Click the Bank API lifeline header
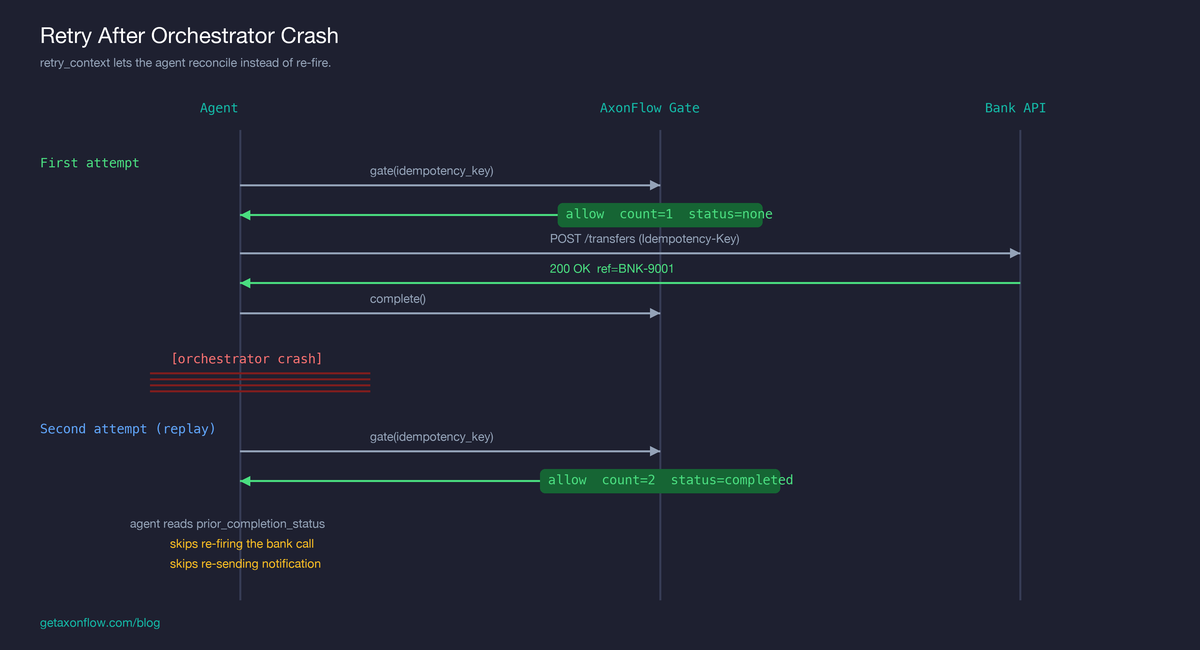 [x=1015, y=107]
